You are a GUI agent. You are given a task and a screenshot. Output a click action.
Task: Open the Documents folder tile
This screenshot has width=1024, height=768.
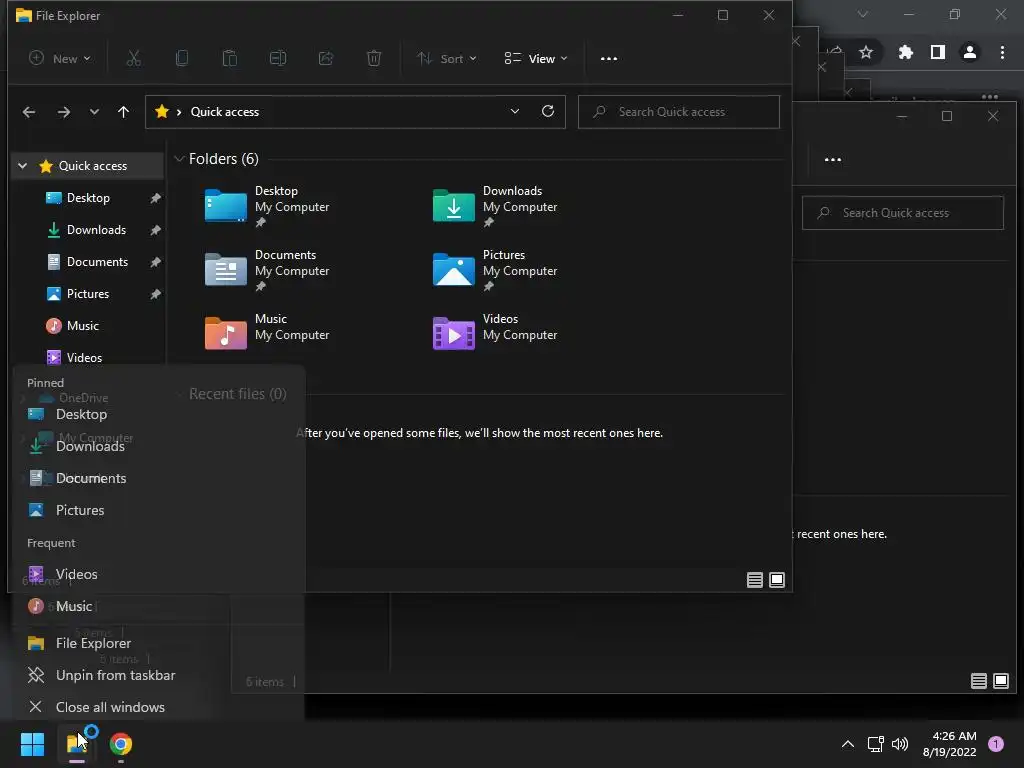coord(268,270)
